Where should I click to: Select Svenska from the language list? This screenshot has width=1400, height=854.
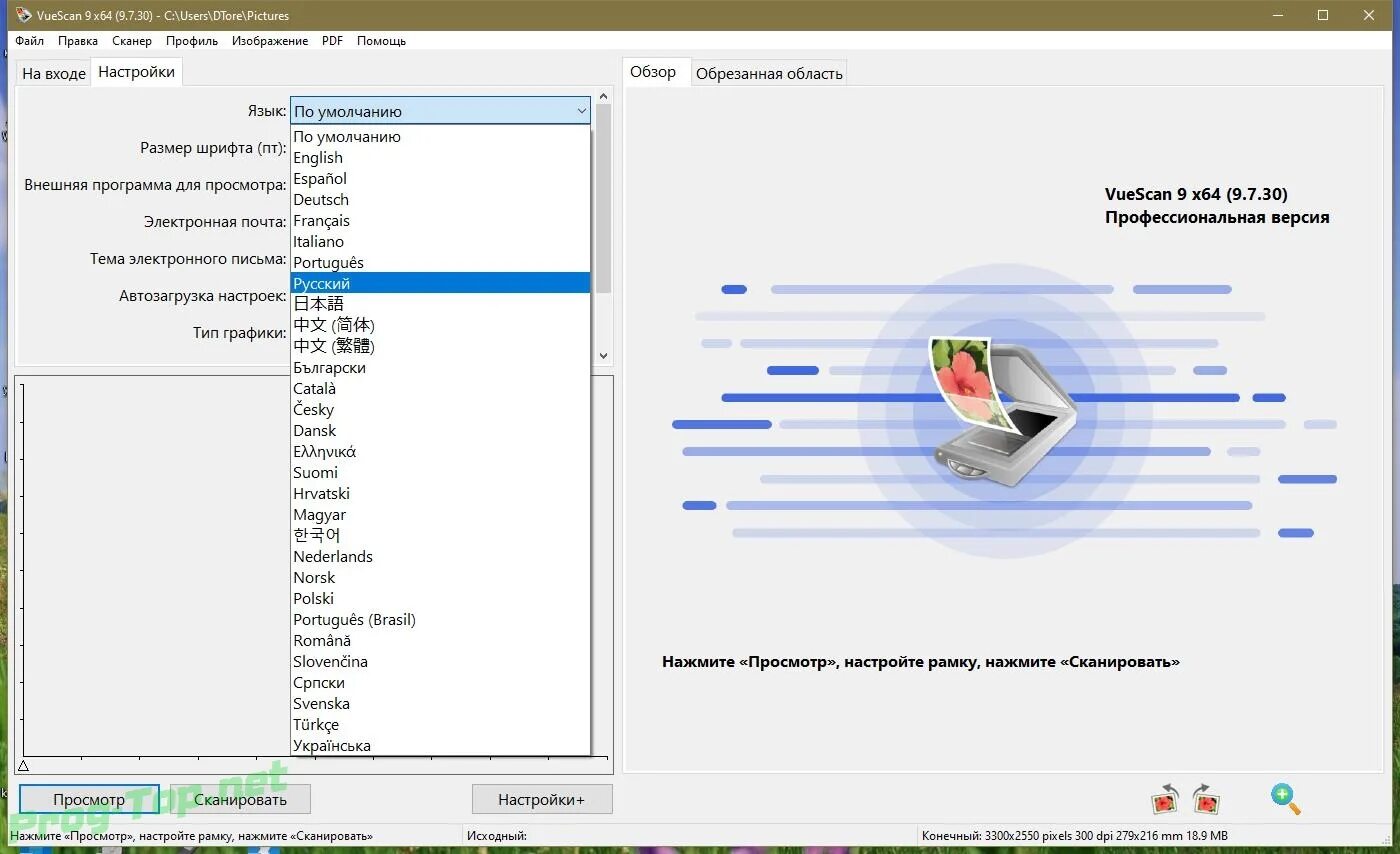(440, 703)
